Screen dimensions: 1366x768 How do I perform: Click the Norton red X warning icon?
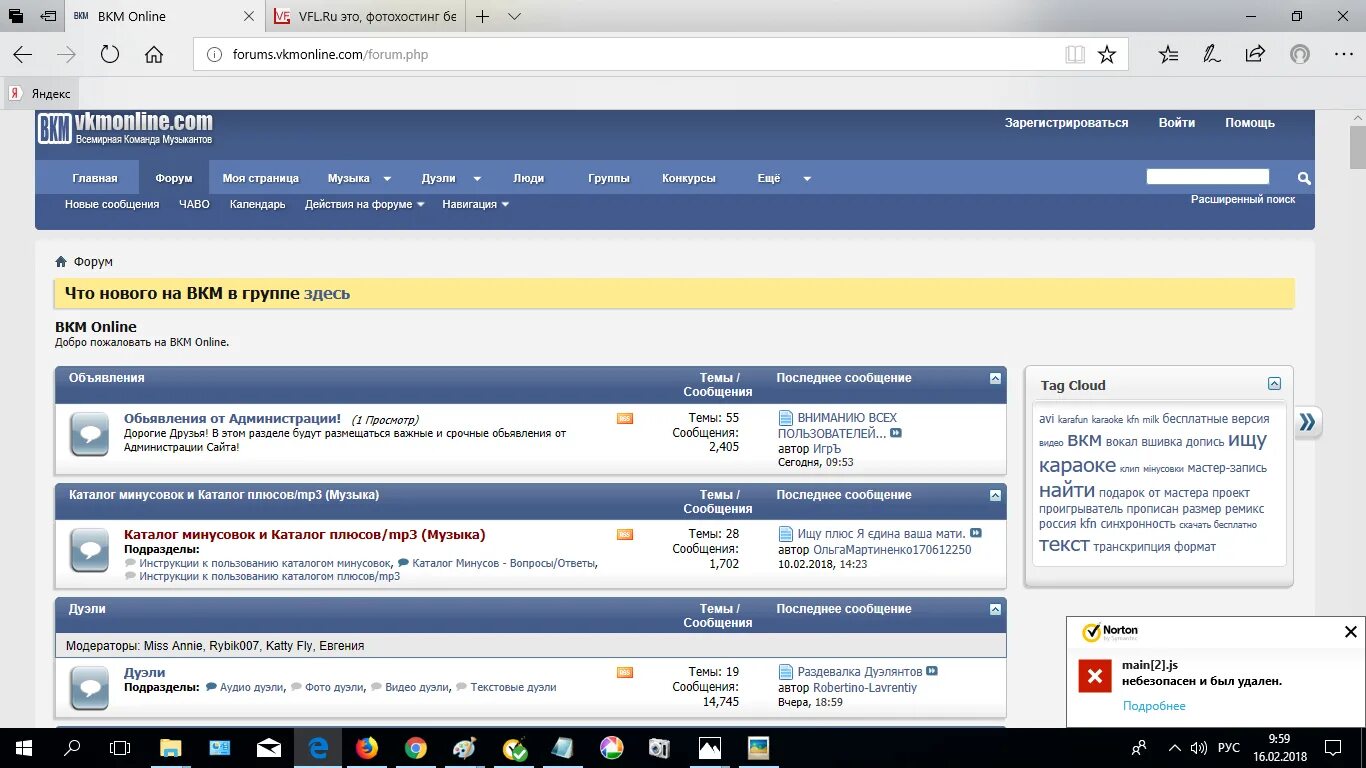click(1094, 676)
